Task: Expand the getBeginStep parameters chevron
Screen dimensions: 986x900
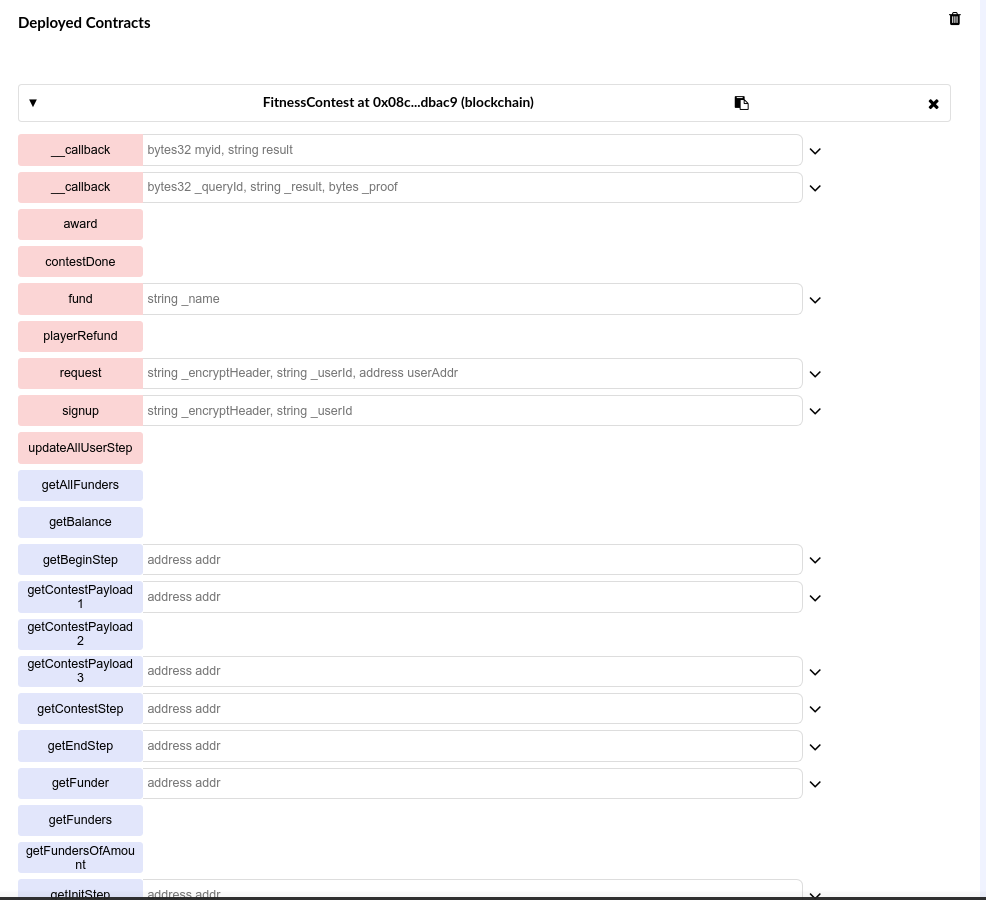Action: click(815, 560)
